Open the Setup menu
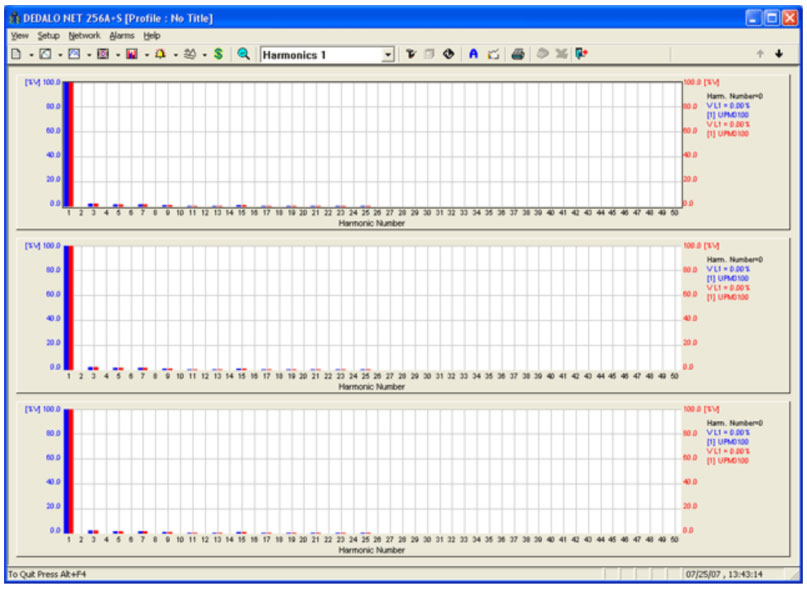This screenshot has width=807, height=589. click(48, 35)
